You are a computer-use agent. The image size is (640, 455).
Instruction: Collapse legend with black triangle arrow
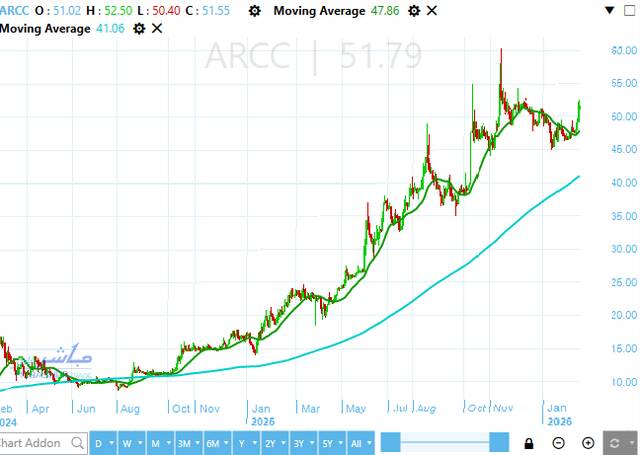coord(610,10)
